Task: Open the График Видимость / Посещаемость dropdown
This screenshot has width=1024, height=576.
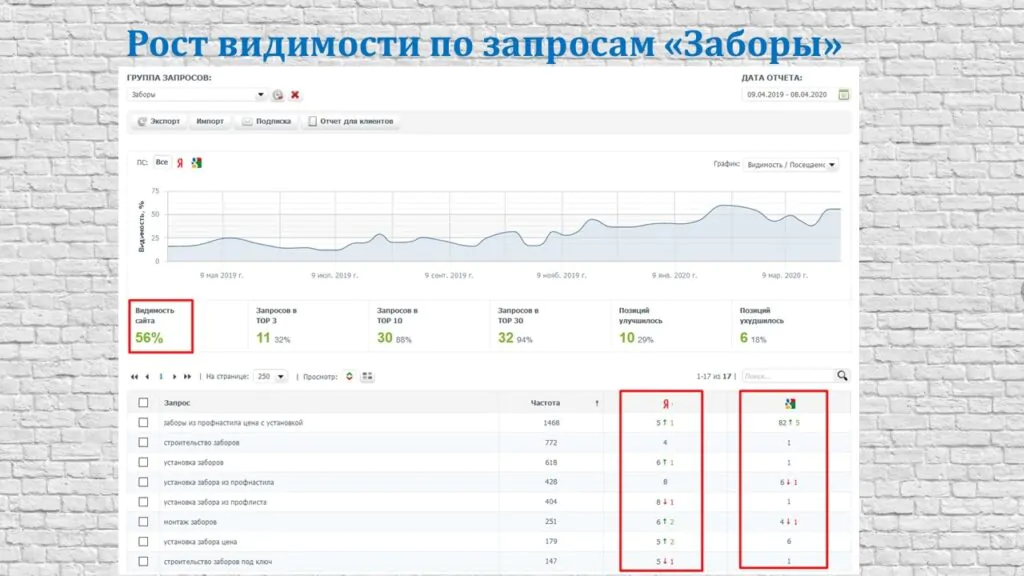Action: click(x=791, y=165)
